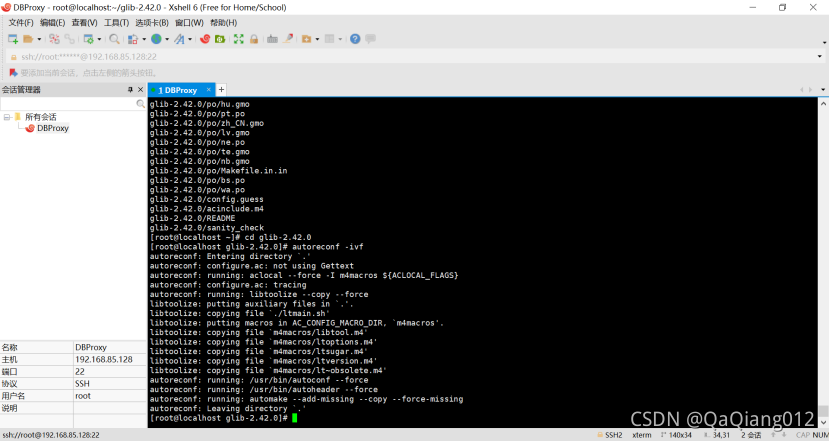Open the tab list dropdown arrow
The image size is (830, 441).
tap(823, 89)
